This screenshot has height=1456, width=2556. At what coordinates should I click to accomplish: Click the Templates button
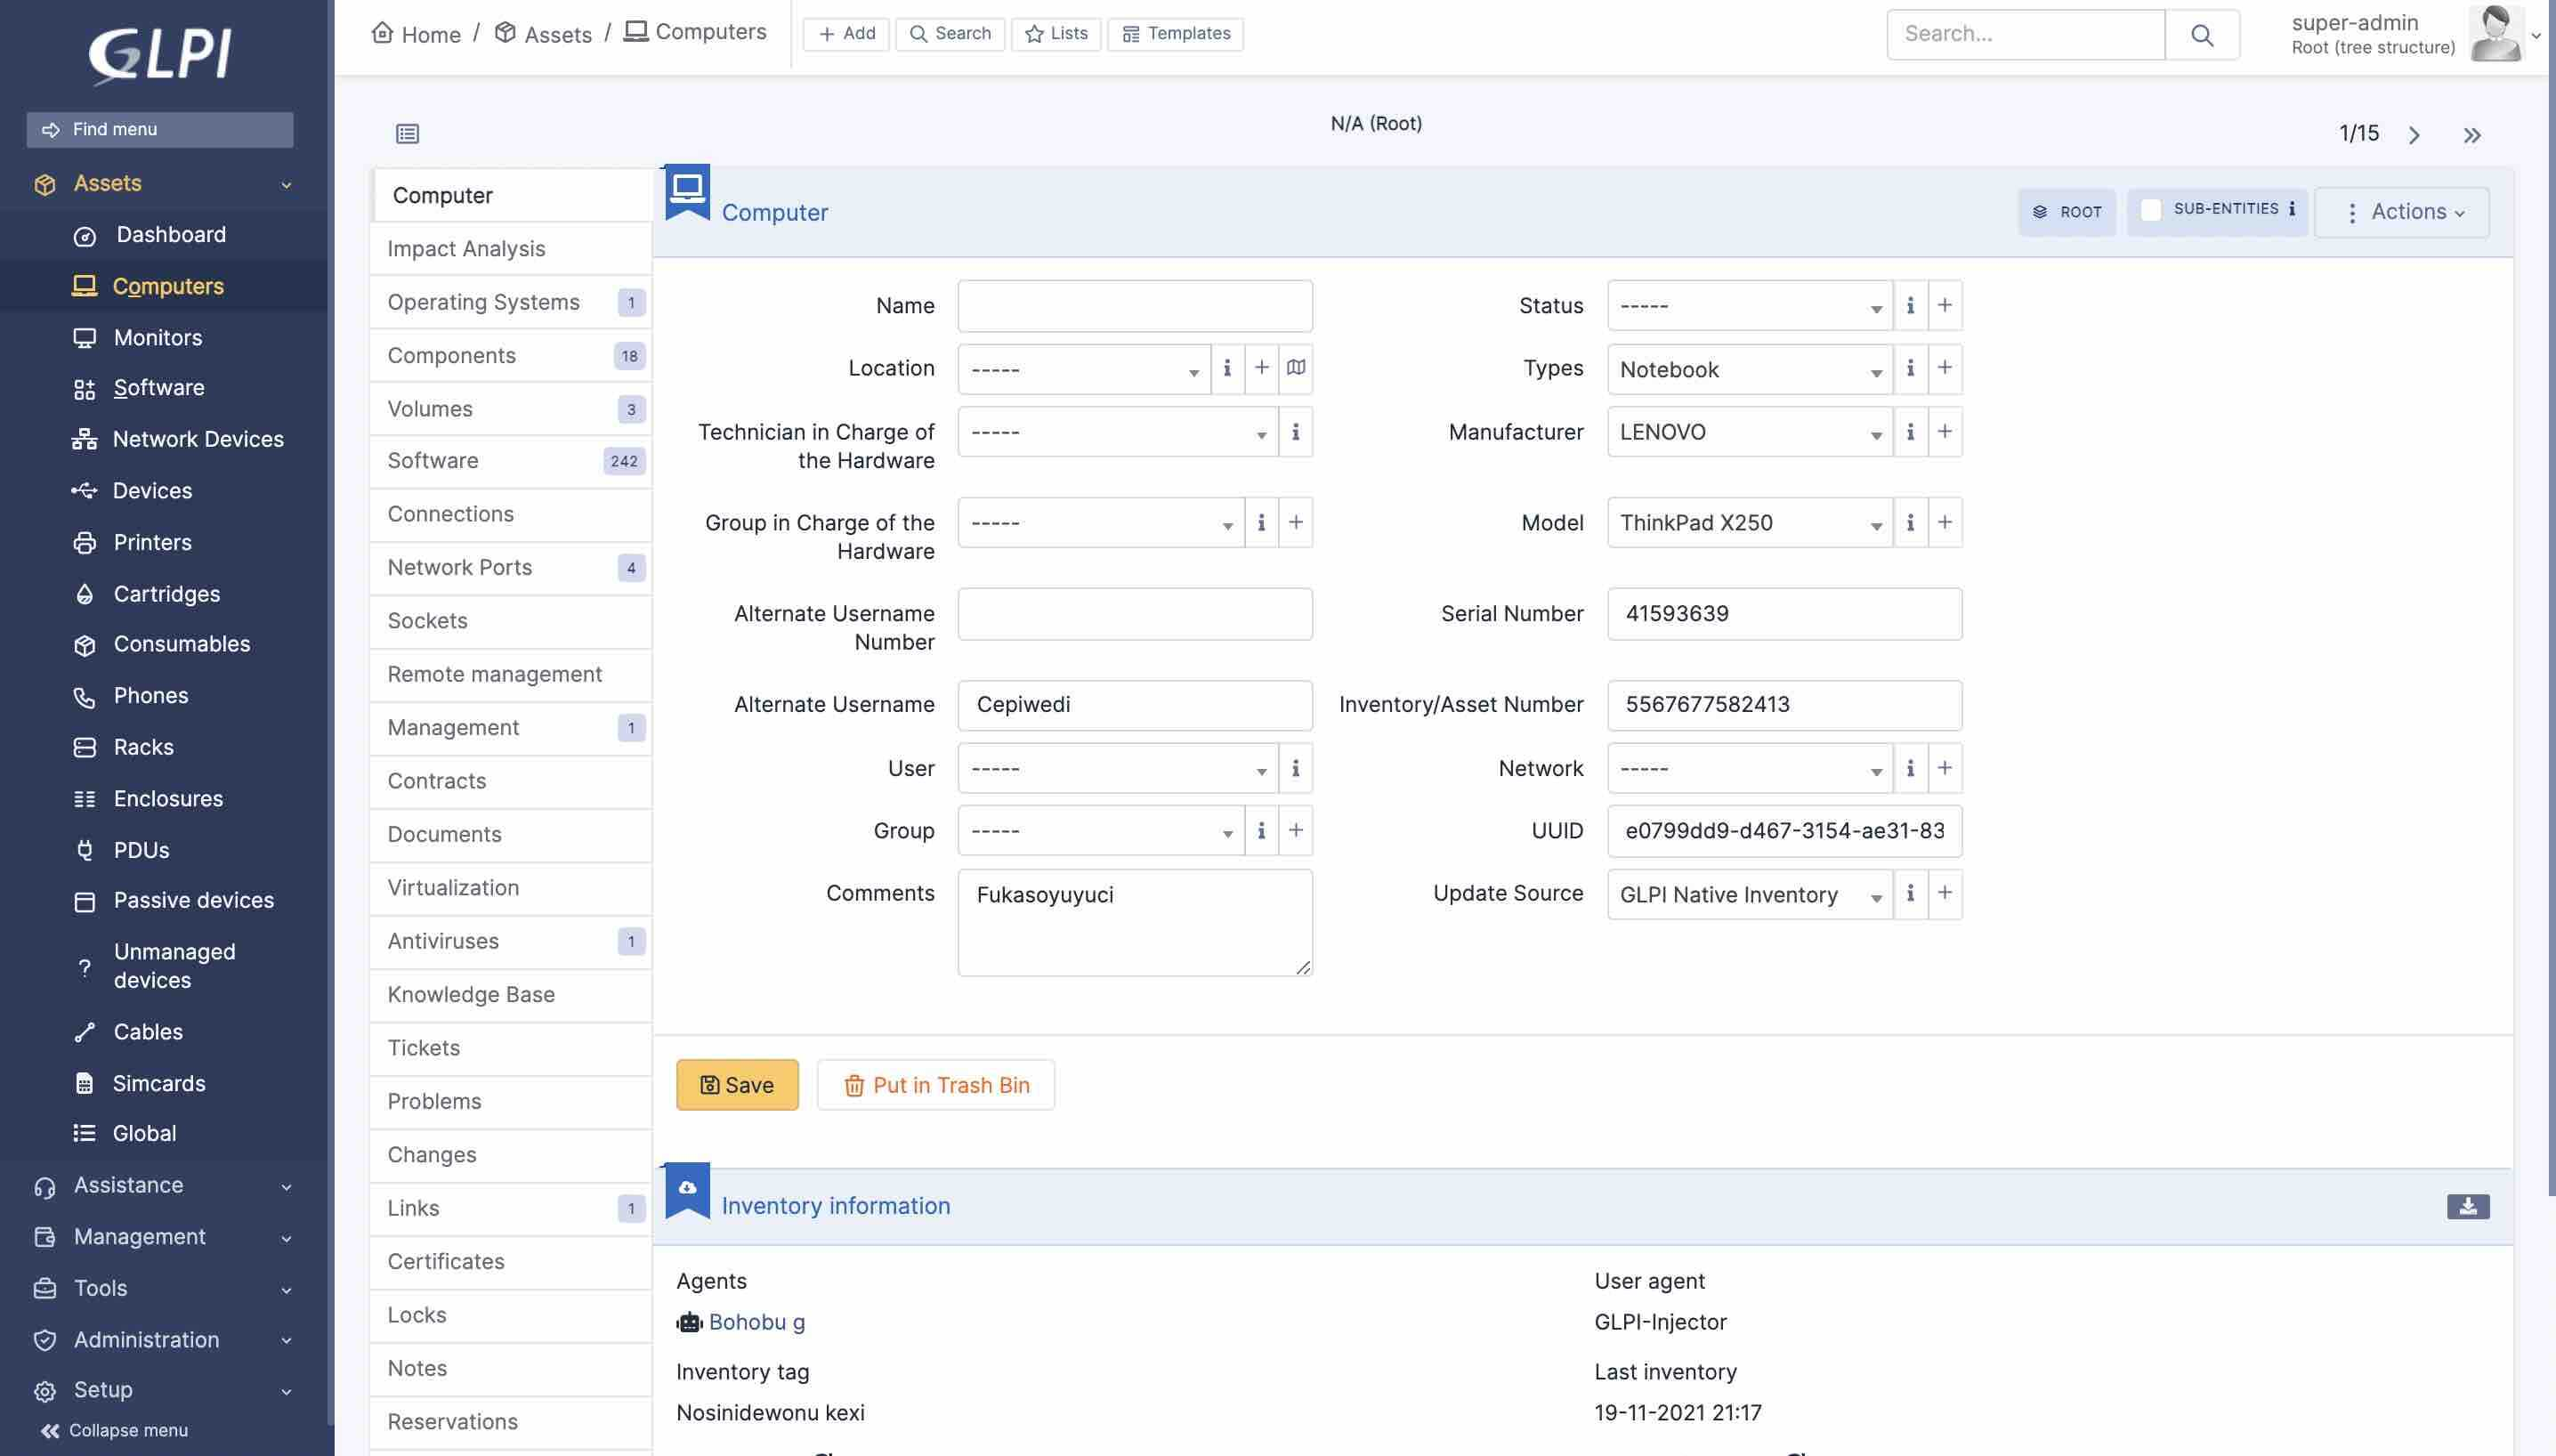(1176, 34)
